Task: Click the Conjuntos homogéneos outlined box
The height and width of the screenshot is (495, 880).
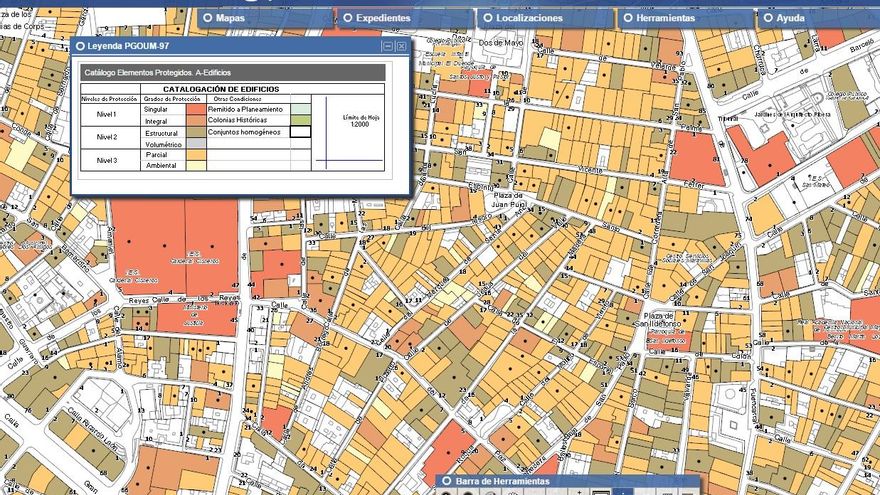Action: (300, 132)
